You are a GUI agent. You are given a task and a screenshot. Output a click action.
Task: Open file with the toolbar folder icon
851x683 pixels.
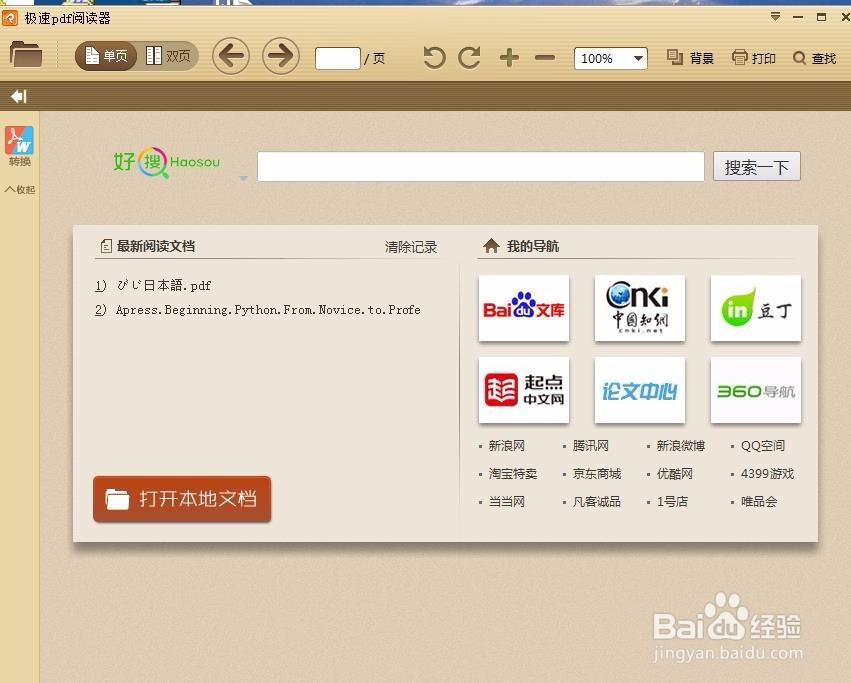pos(26,54)
